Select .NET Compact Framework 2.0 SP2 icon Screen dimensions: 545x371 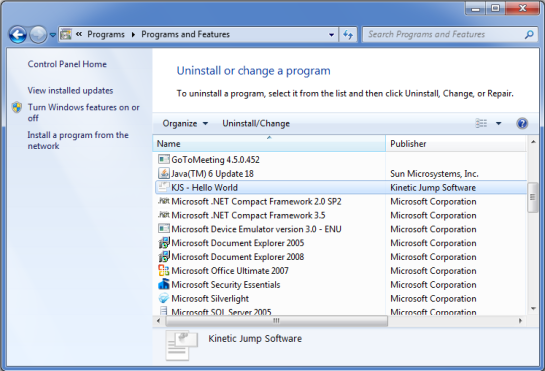pos(164,201)
